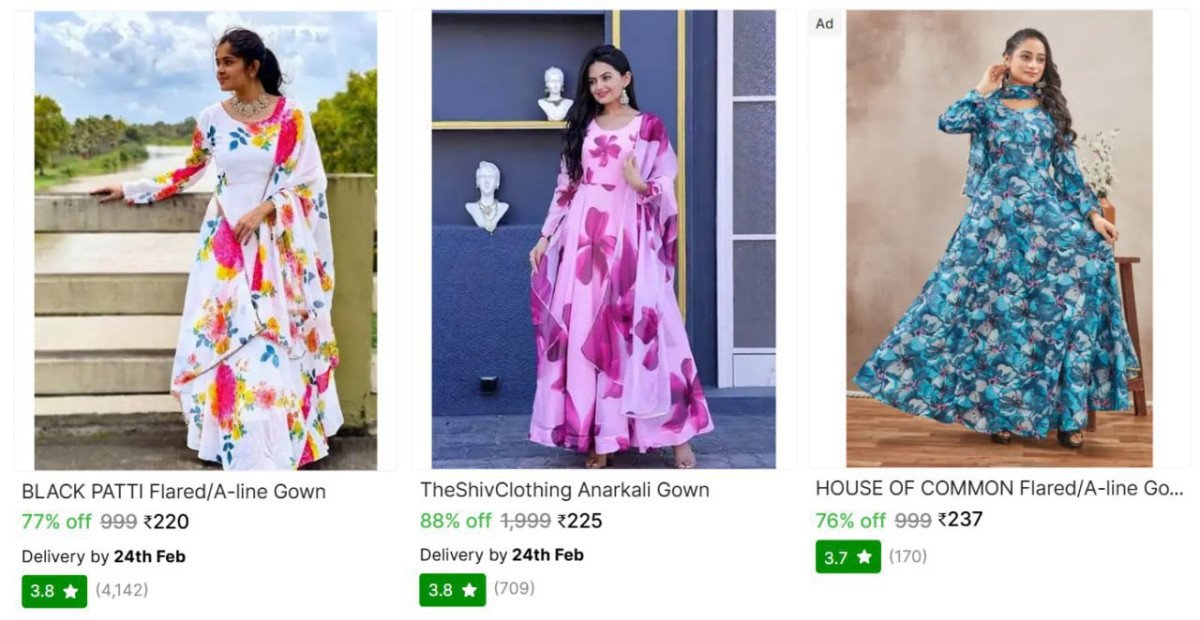Image resolution: width=1200 pixels, height=620 pixels.
Task: Click the ₹237 discounted price
Action: click(960, 519)
